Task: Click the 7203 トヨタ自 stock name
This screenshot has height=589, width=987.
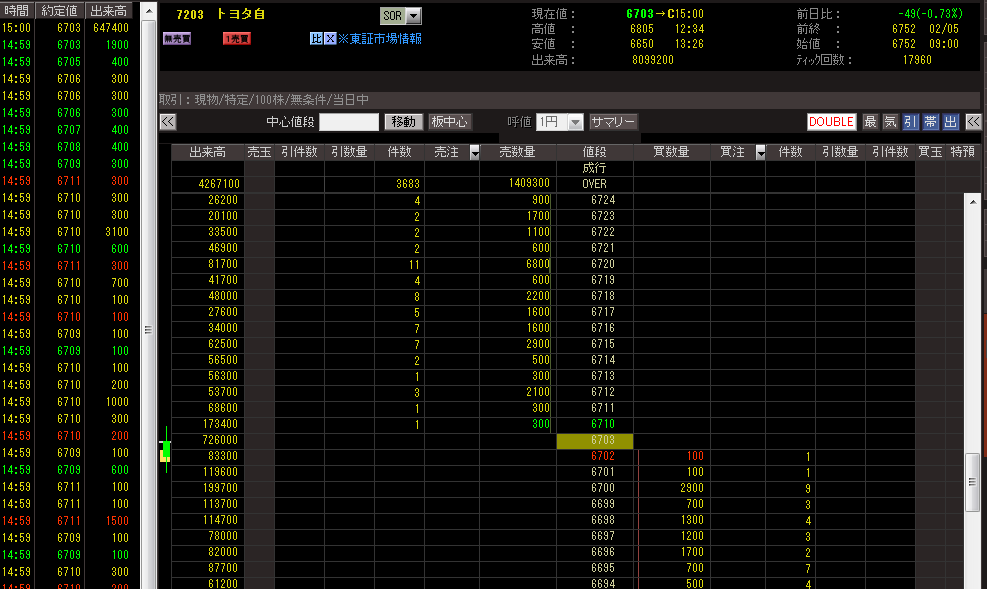Action: (221, 14)
